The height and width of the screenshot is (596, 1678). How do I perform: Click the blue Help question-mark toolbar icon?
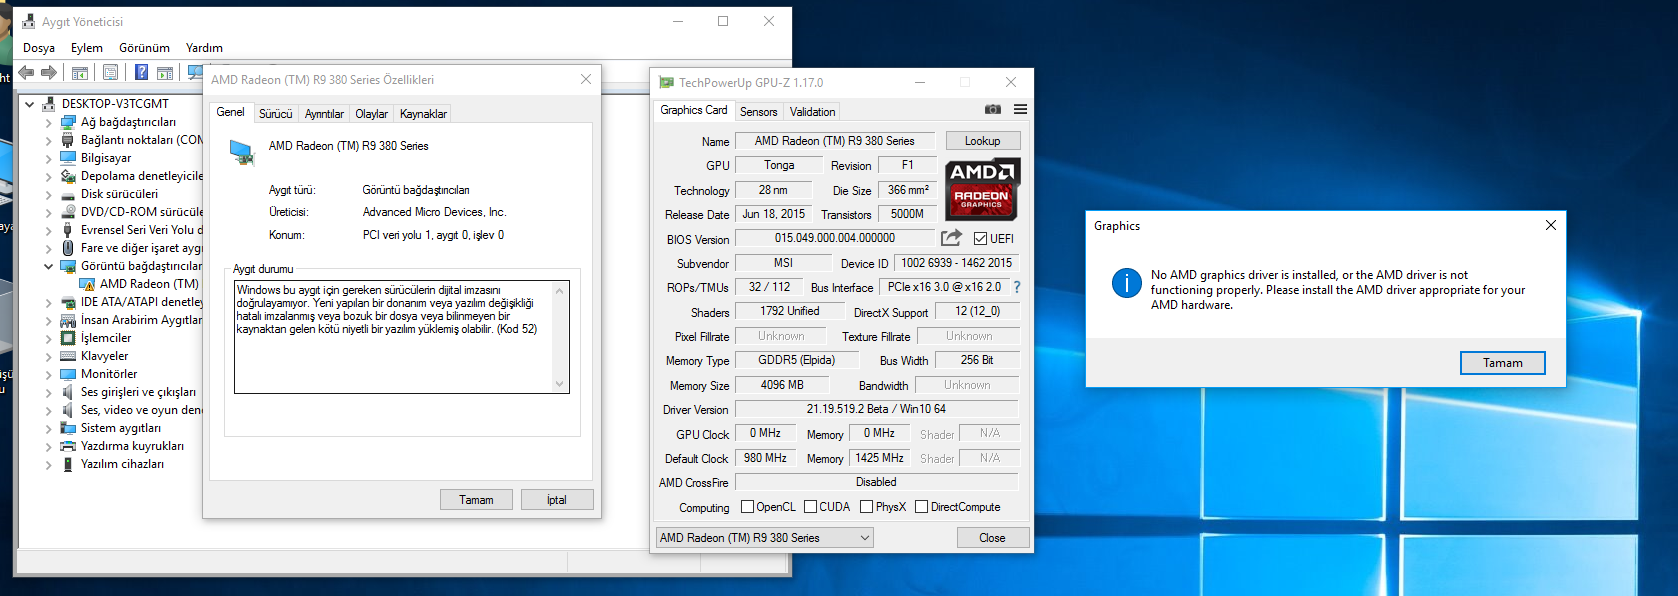click(142, 72)
